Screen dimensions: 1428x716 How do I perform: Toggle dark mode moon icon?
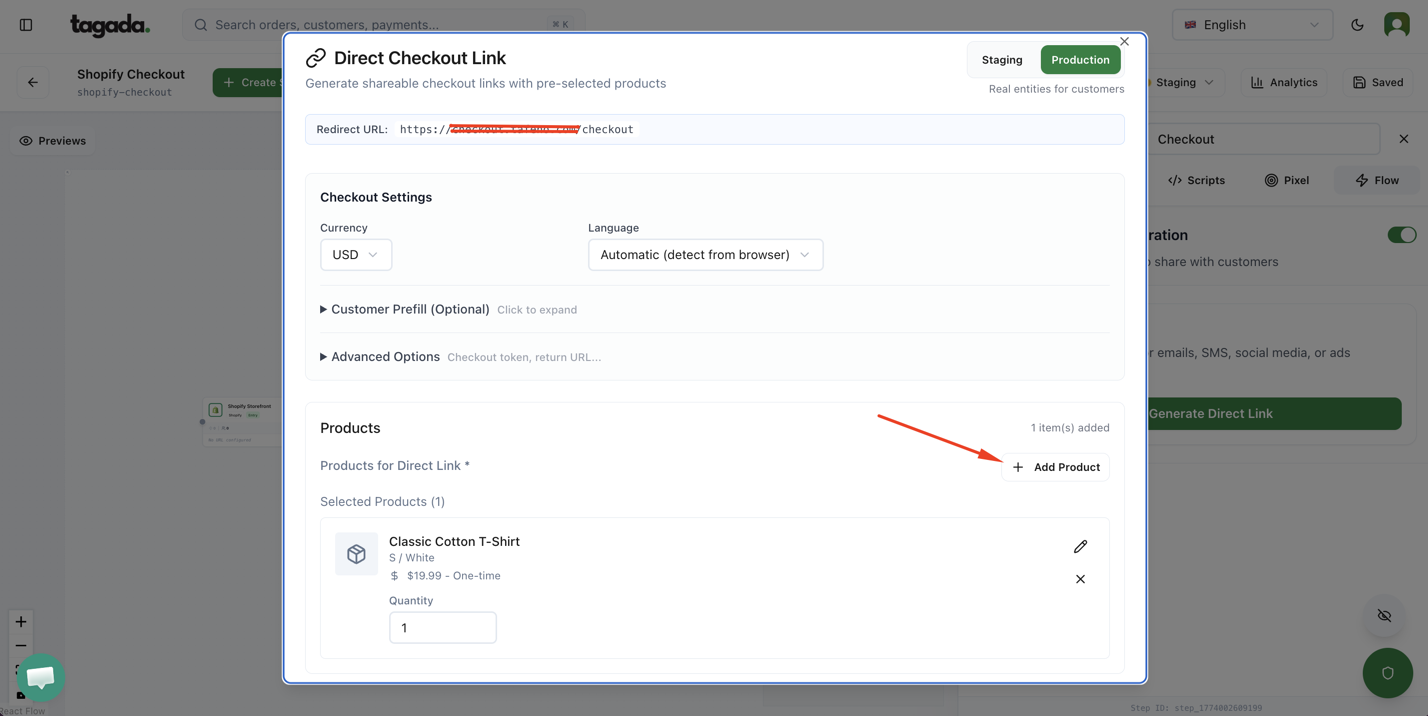[1357, 25]
